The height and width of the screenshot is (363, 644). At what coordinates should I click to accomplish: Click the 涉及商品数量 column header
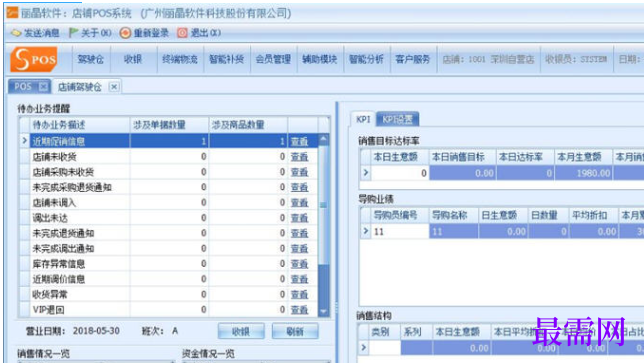click(248, 125)
